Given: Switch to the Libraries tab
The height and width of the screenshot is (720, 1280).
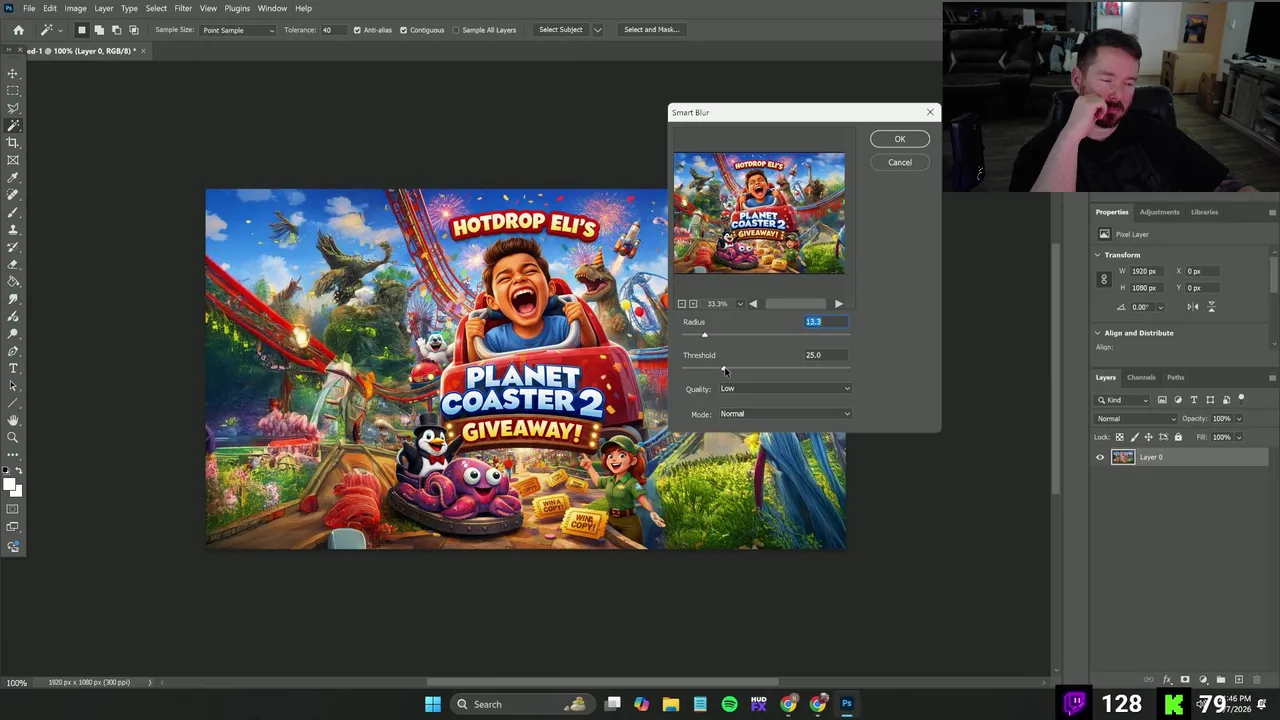Looking at the screenshot, I should pos(1204,212).
